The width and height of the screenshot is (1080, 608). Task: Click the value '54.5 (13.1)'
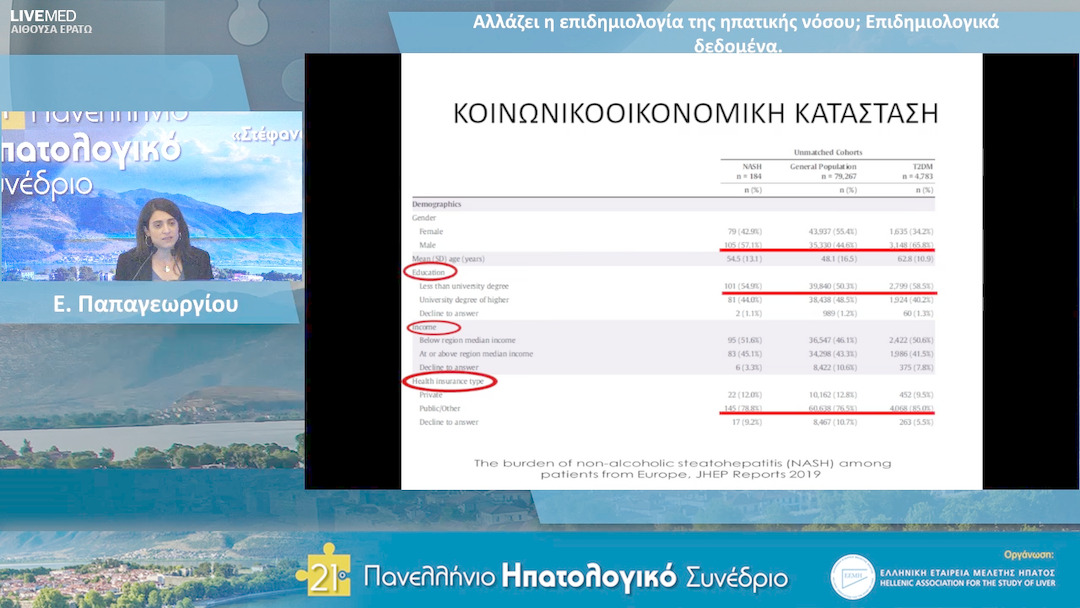(x=744, y=259)
